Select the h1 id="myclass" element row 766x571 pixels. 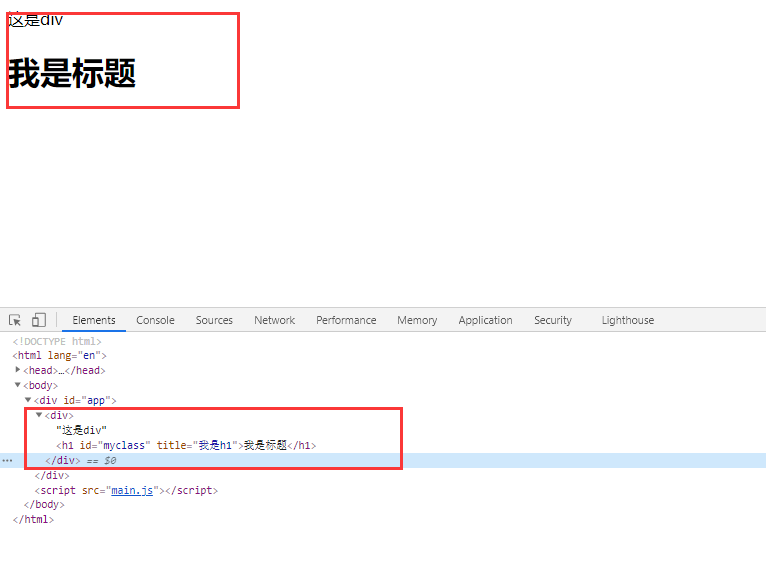[186, 445]
